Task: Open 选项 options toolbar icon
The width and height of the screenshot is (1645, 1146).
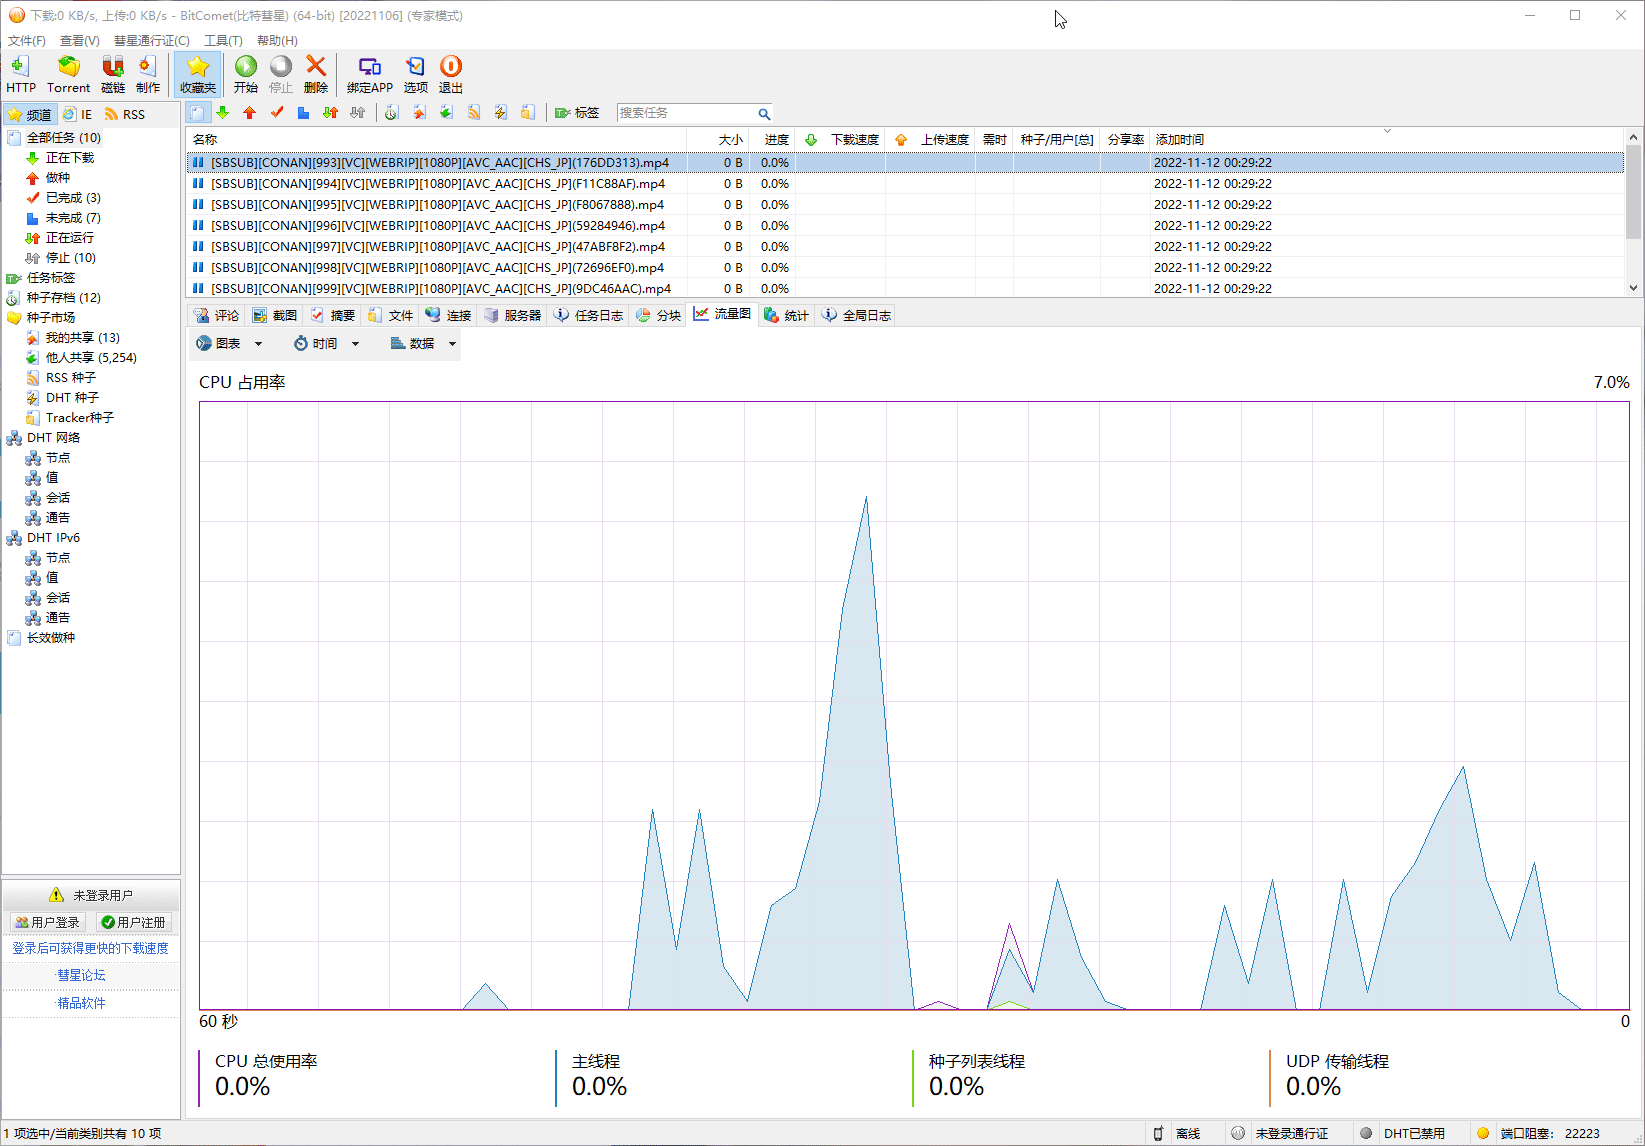Action: pos(416,74)
